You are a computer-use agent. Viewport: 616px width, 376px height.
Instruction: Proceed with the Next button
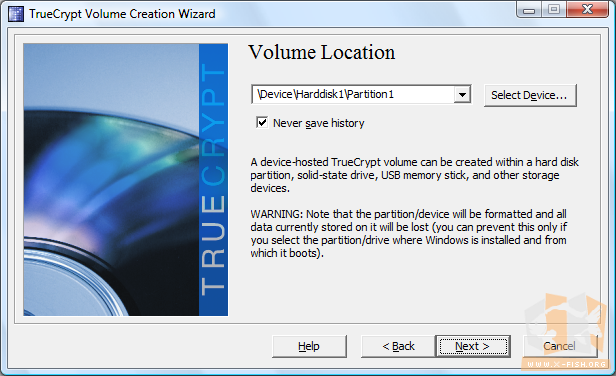click(x=473, y=346)
